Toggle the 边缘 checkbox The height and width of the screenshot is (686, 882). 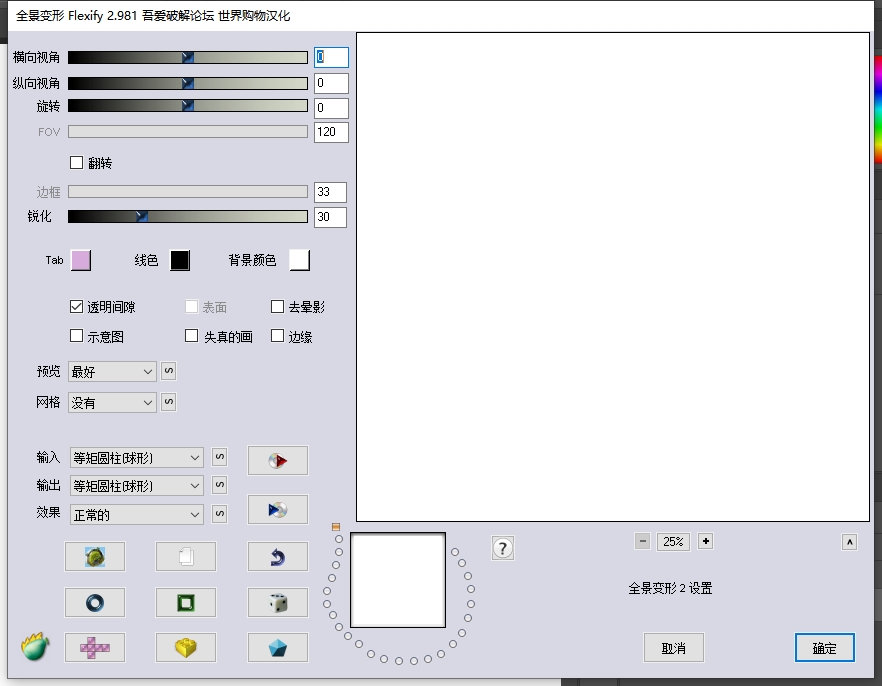(277, 336)
